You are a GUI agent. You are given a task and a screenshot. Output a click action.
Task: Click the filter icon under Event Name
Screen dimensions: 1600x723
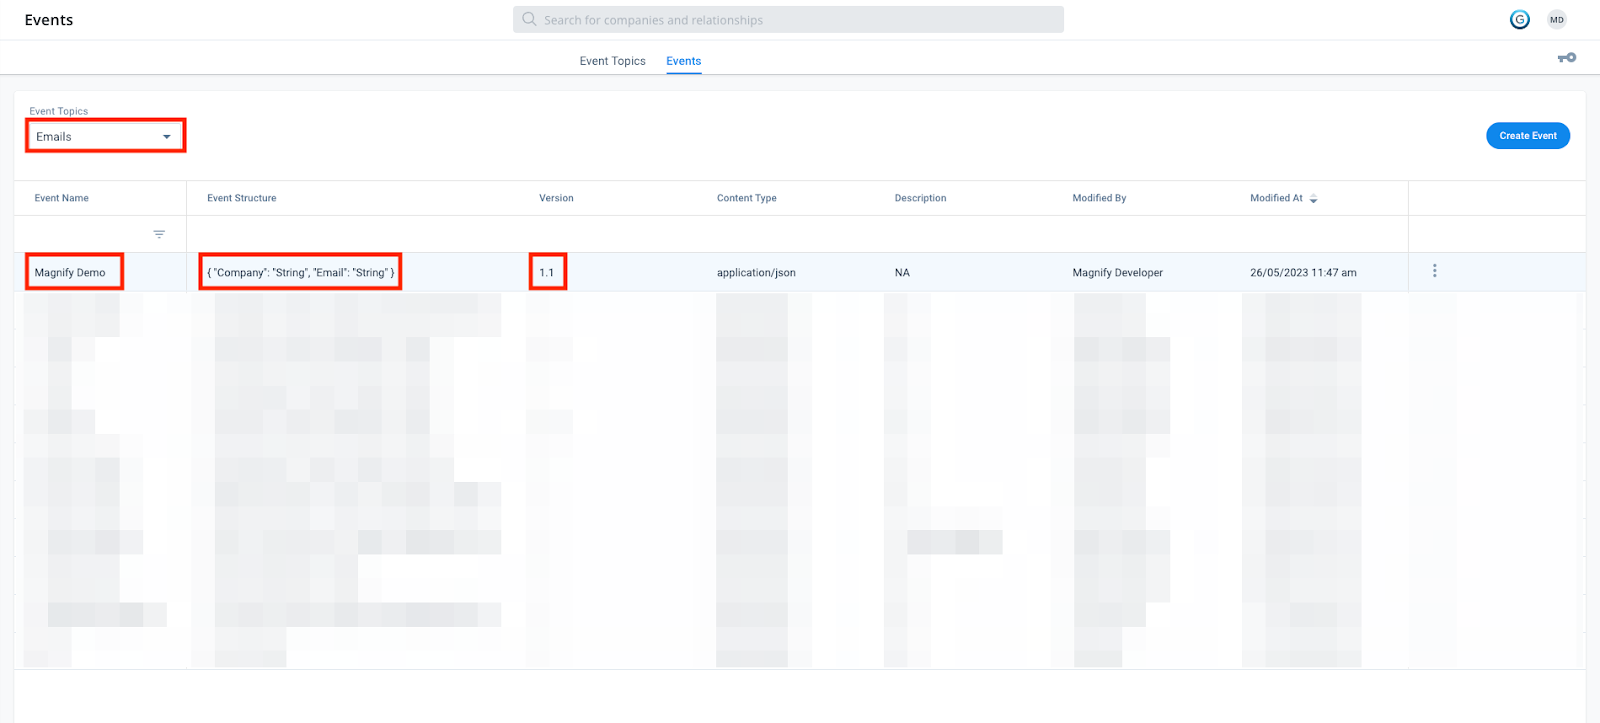pyautogui.click(x=159, y=234)
